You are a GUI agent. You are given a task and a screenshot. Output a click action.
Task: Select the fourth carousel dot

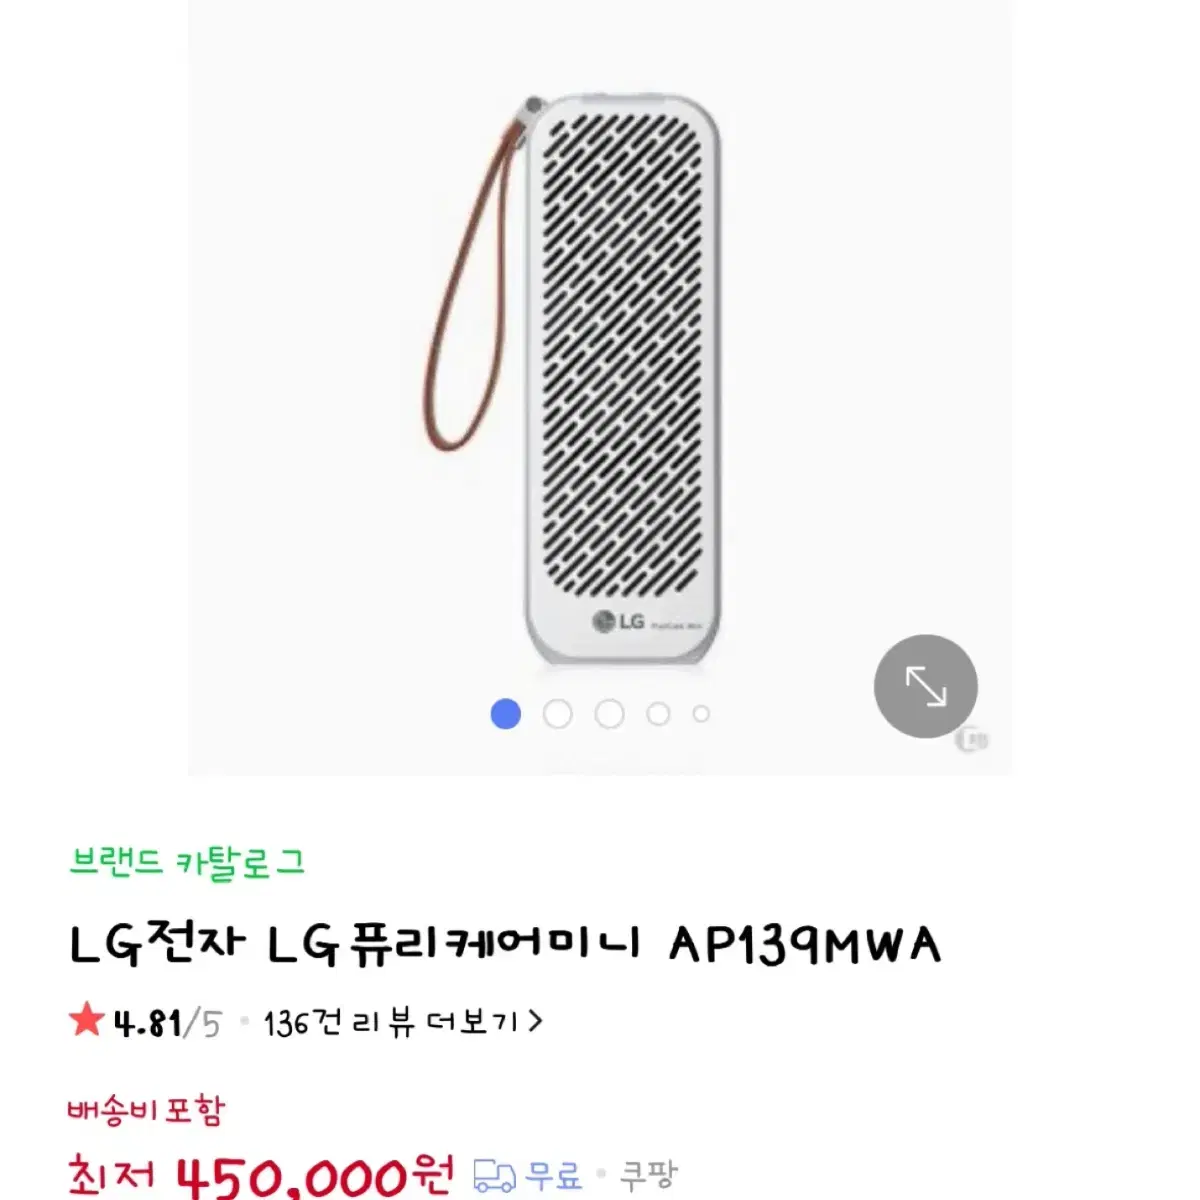[x=658, y=714]
